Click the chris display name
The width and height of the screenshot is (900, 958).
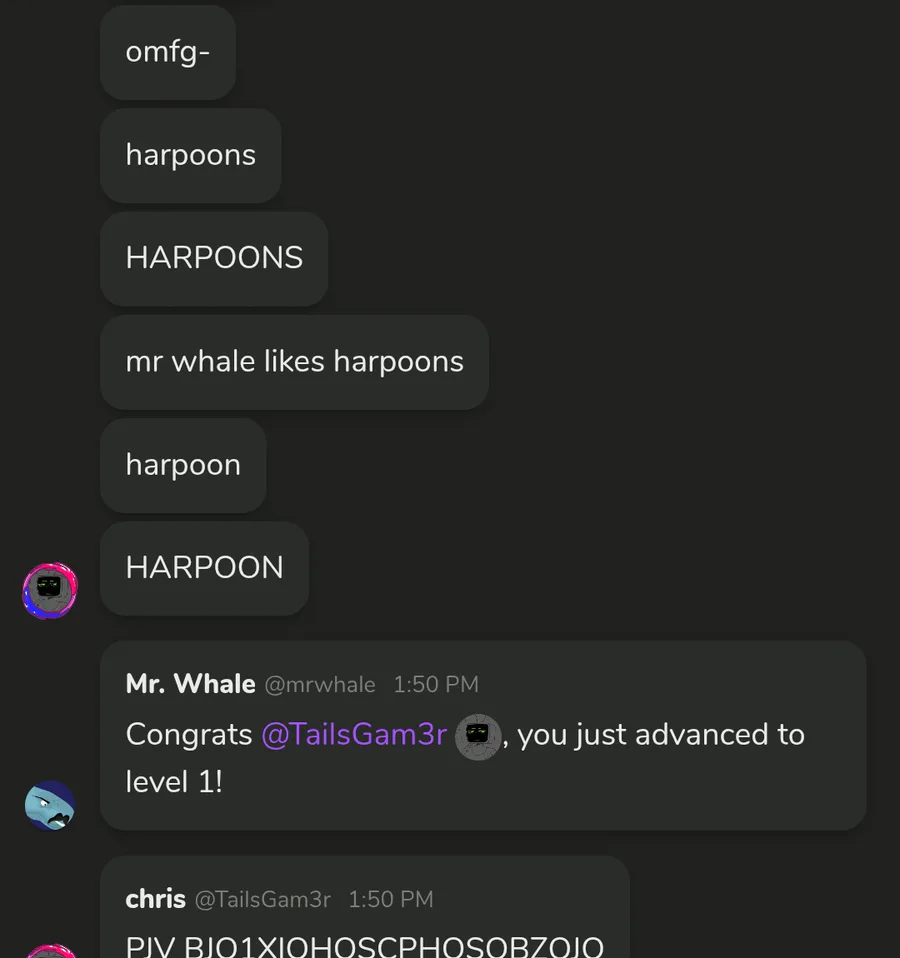click(155, 899)
